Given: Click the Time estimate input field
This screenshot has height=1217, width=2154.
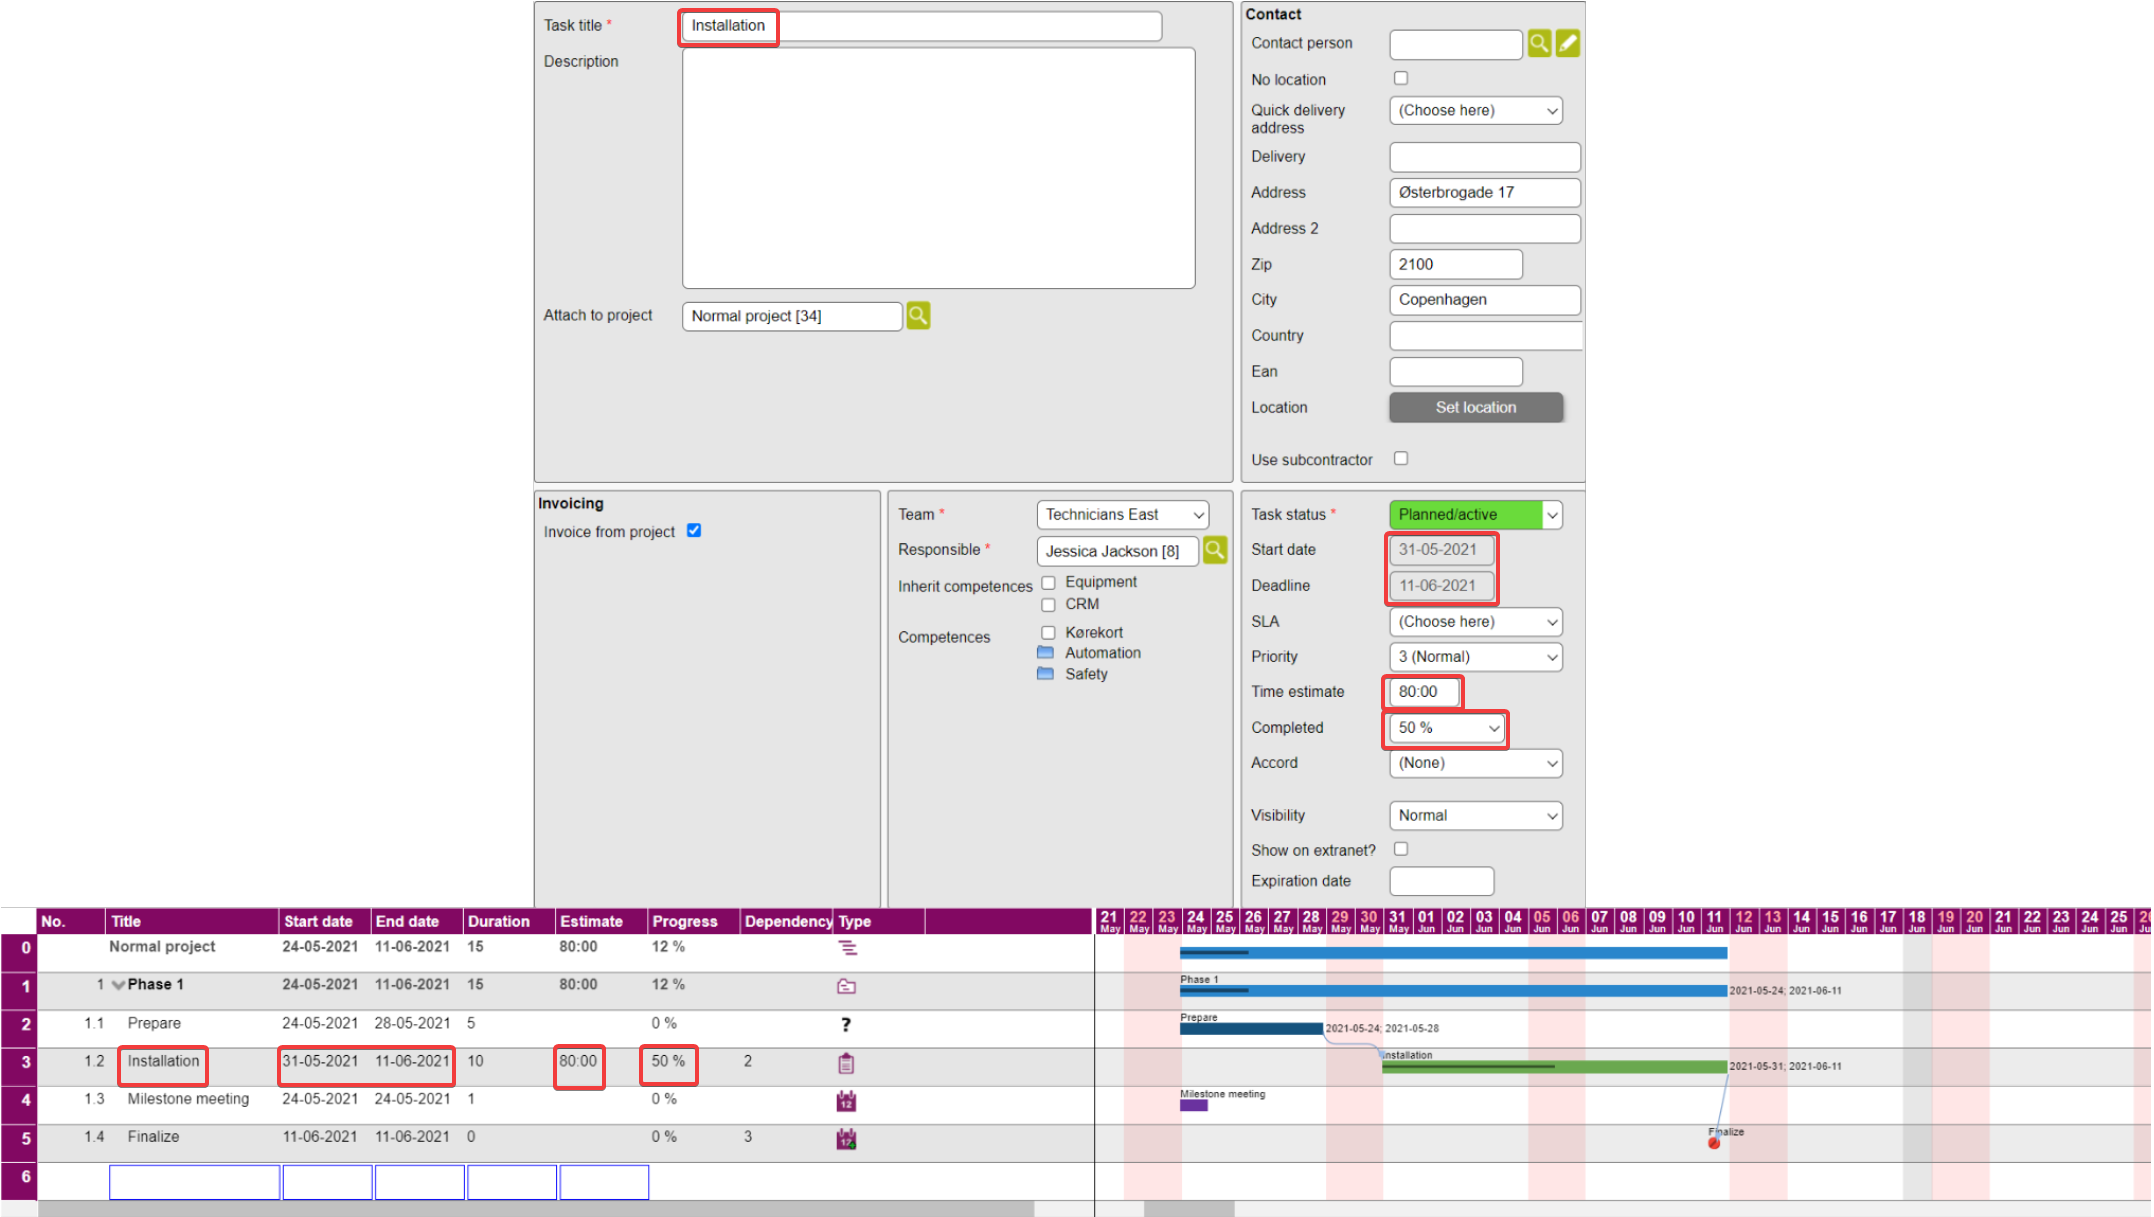Looking at the screenshot, I should 1423,692.
